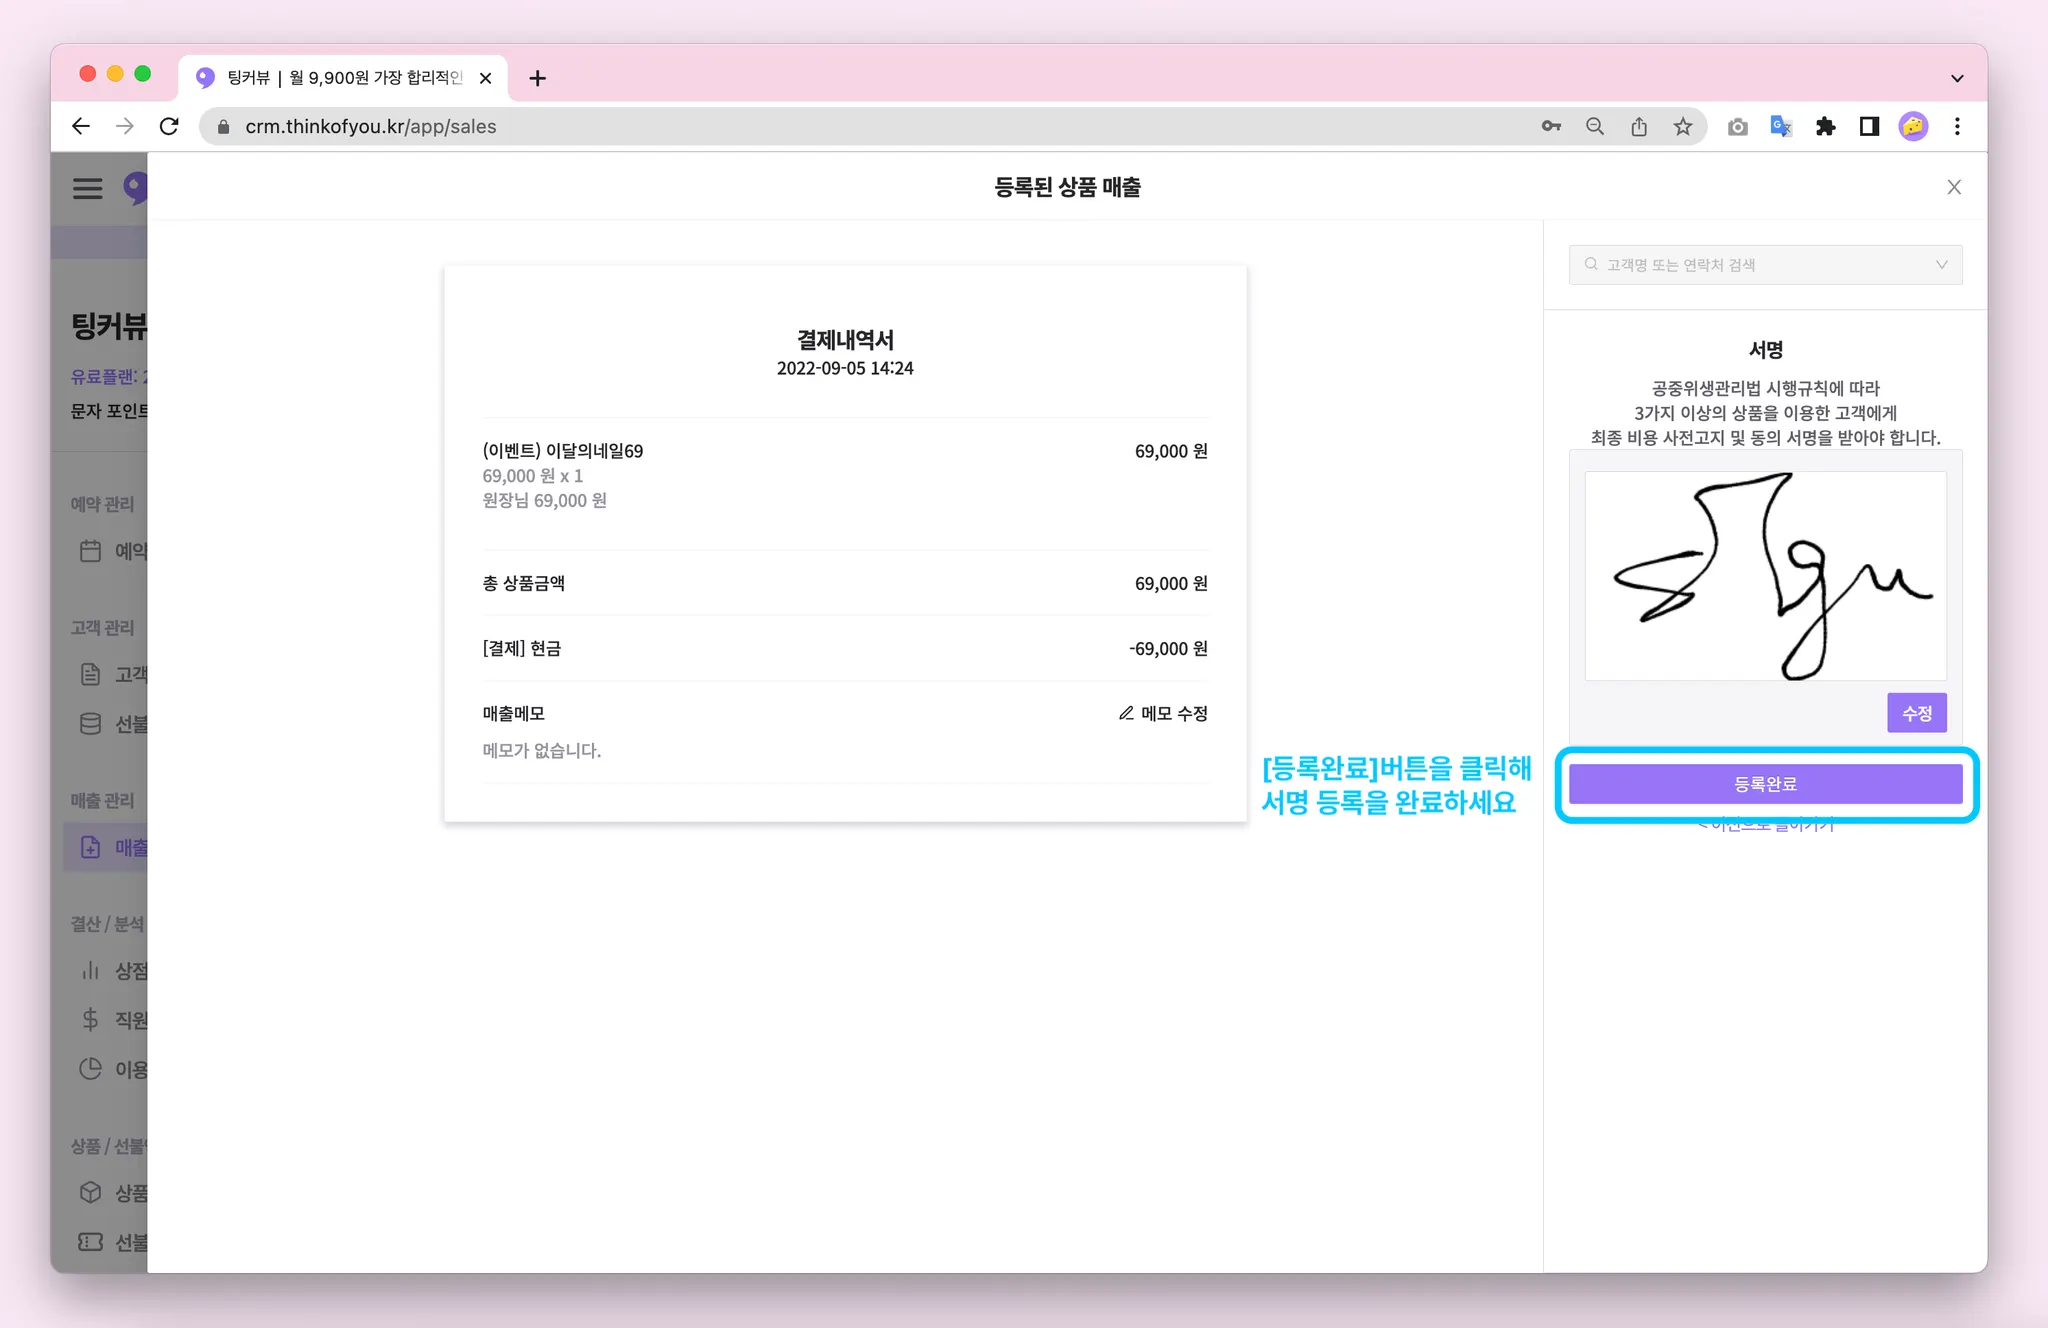The width and height of the screenshot is (2048, 1328).
Task: Click the signature drawing canvas
Action: click(x=1765, y=576)
